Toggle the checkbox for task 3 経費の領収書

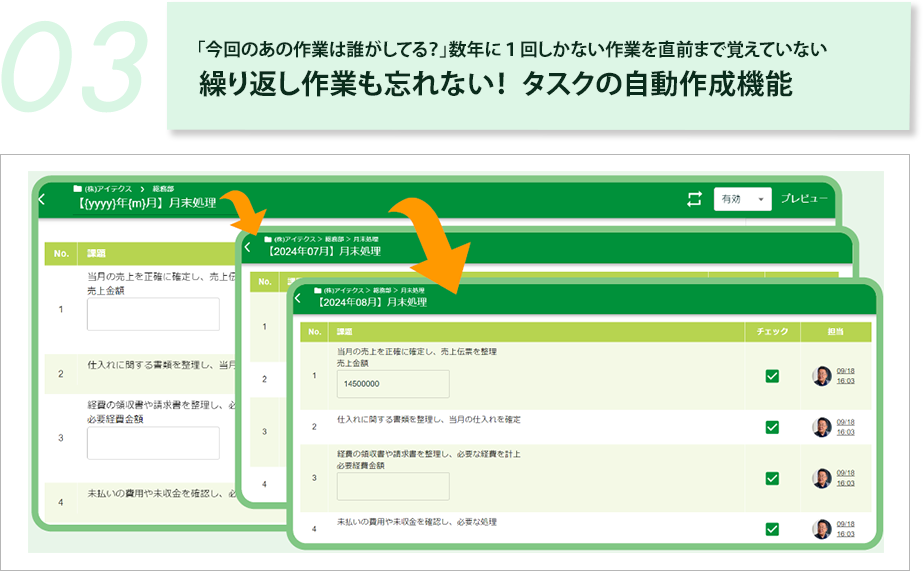[x=772, y=479]
